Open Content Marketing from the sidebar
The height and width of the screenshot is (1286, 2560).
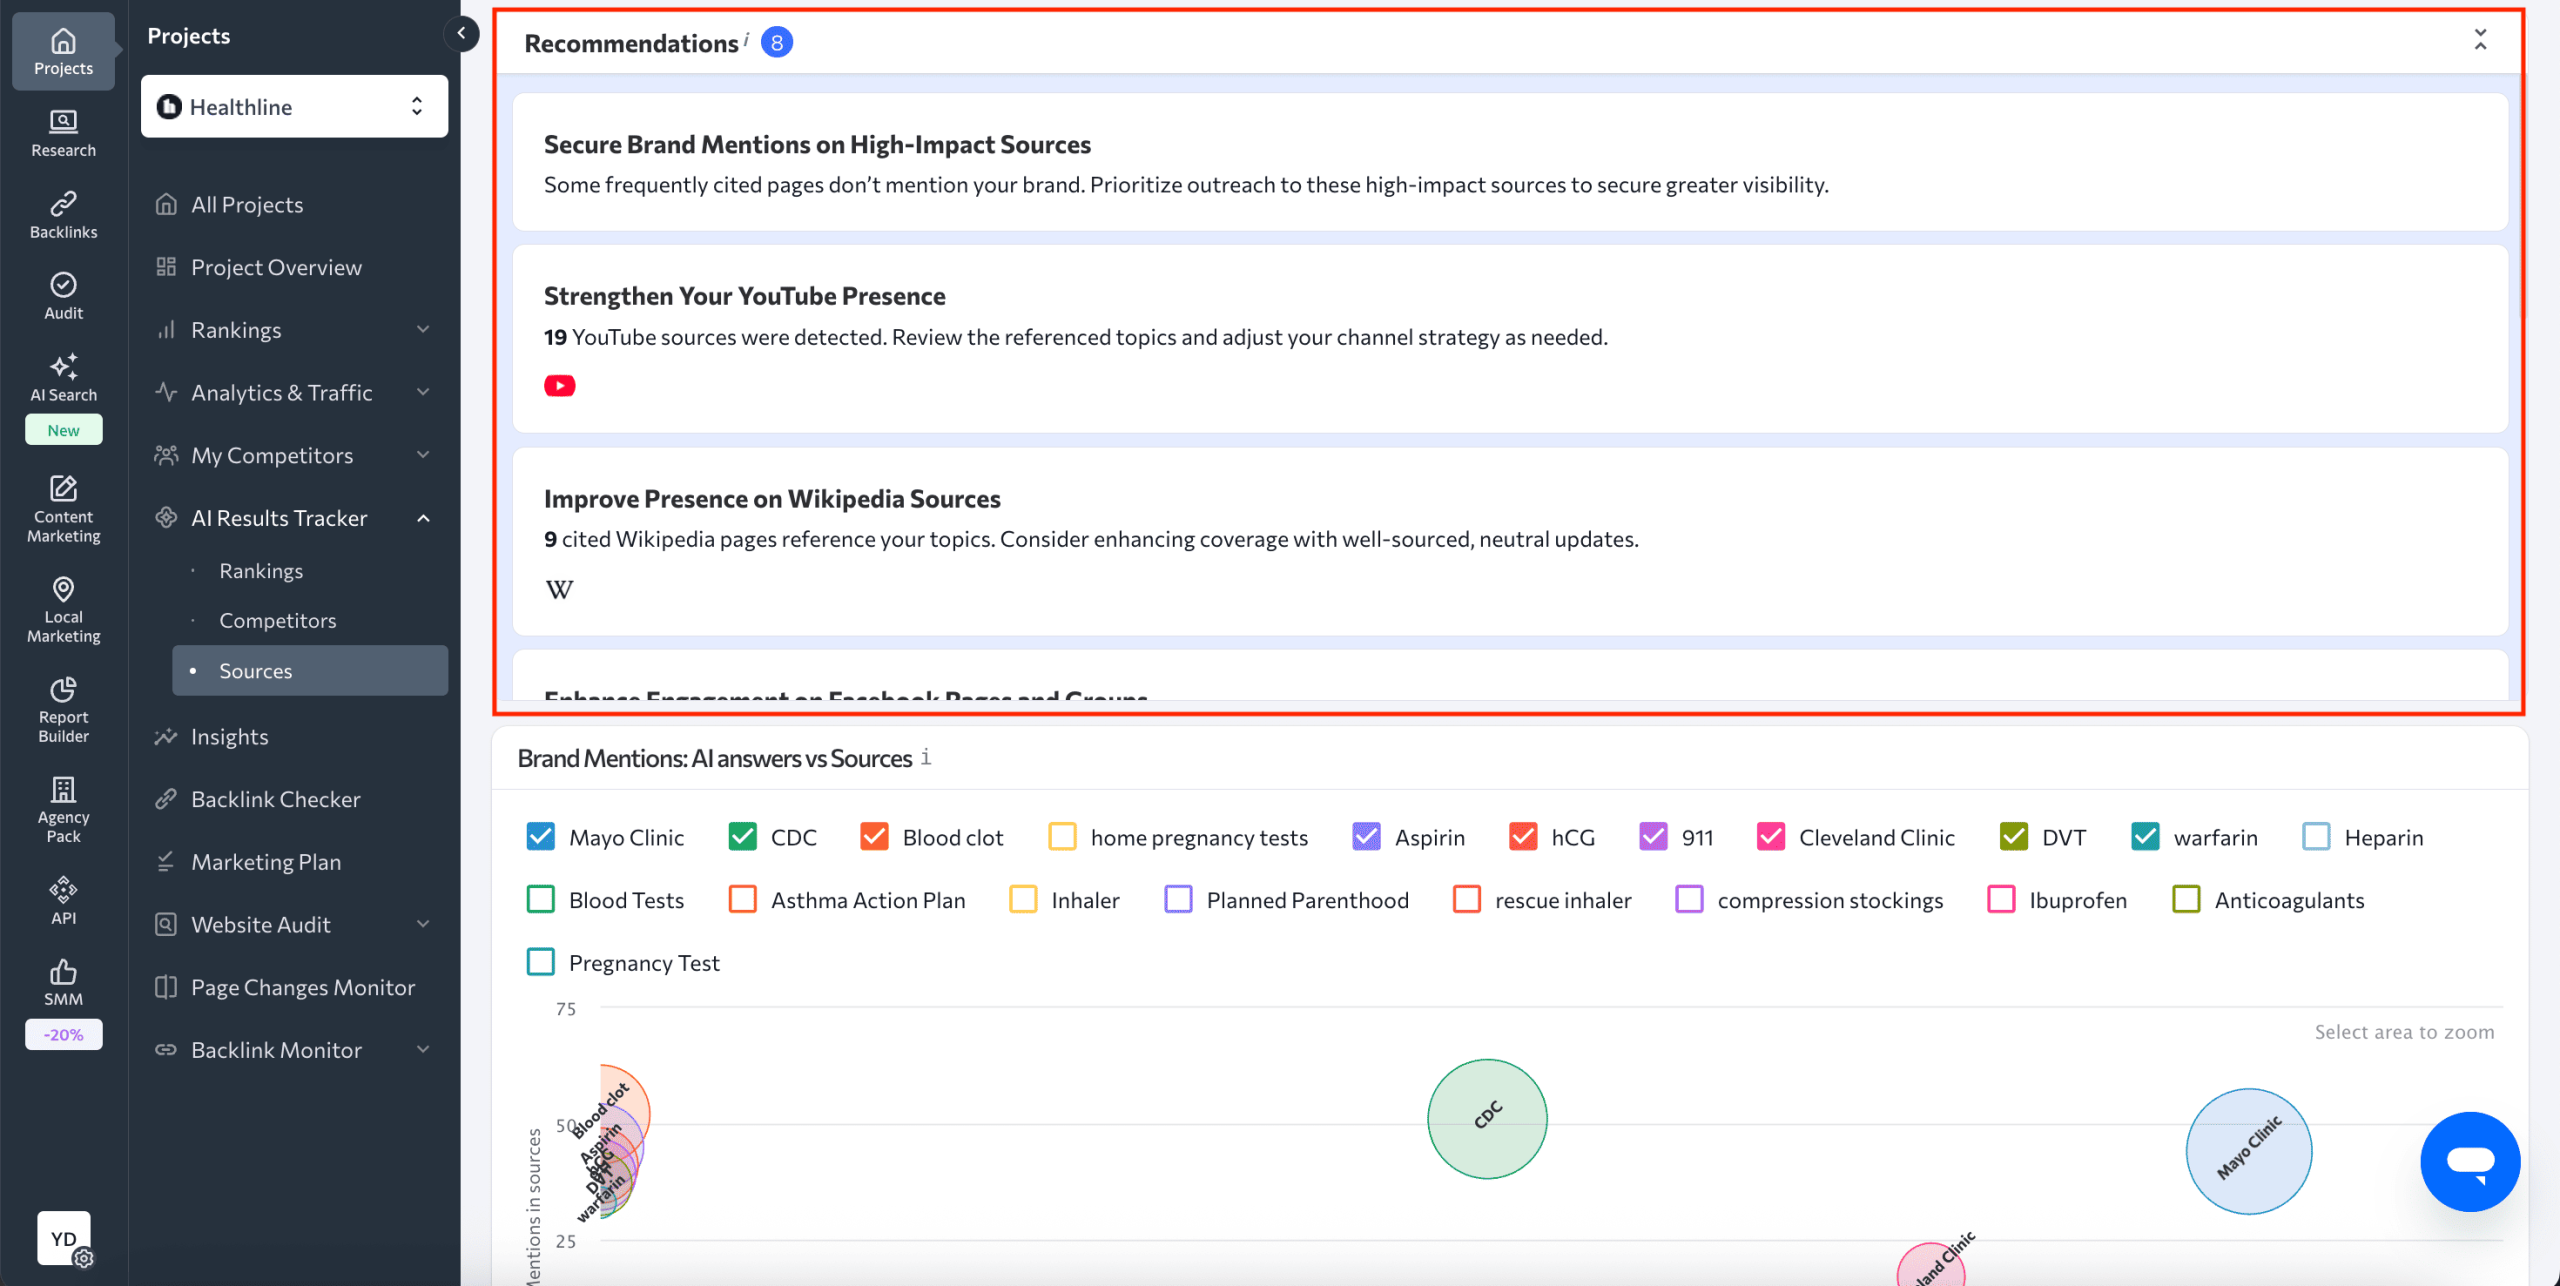pos(62,508)
